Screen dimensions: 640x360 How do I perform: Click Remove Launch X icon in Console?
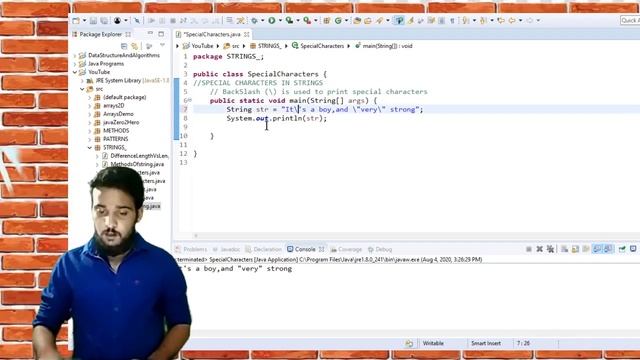coord(540,249)
